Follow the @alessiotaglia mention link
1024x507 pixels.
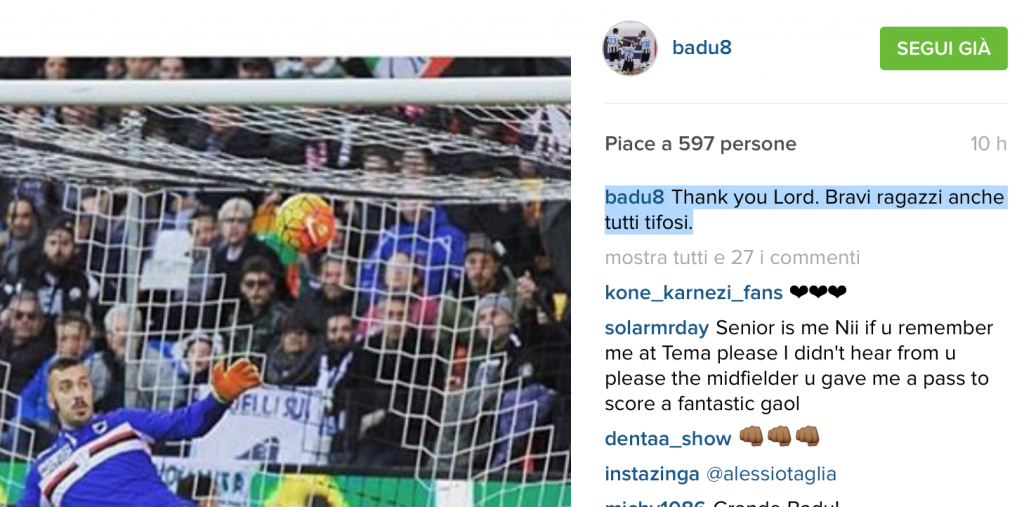(x=771, y=474)
